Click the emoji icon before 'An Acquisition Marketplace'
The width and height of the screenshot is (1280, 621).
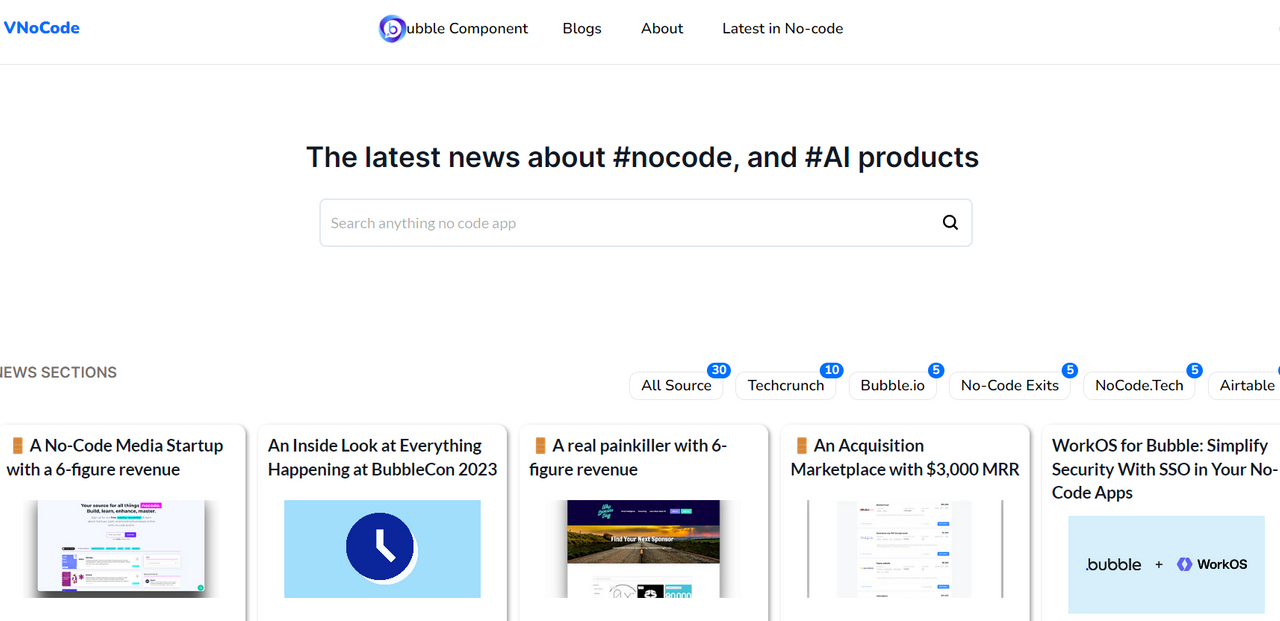(801, 446)
